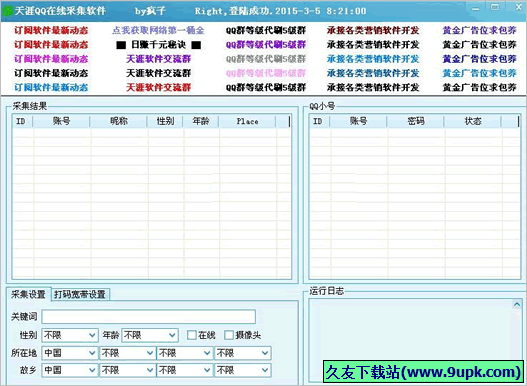Minimize the 天涯QQ在线采集软件 window
The image size is (527, 386).
point(476,9)
